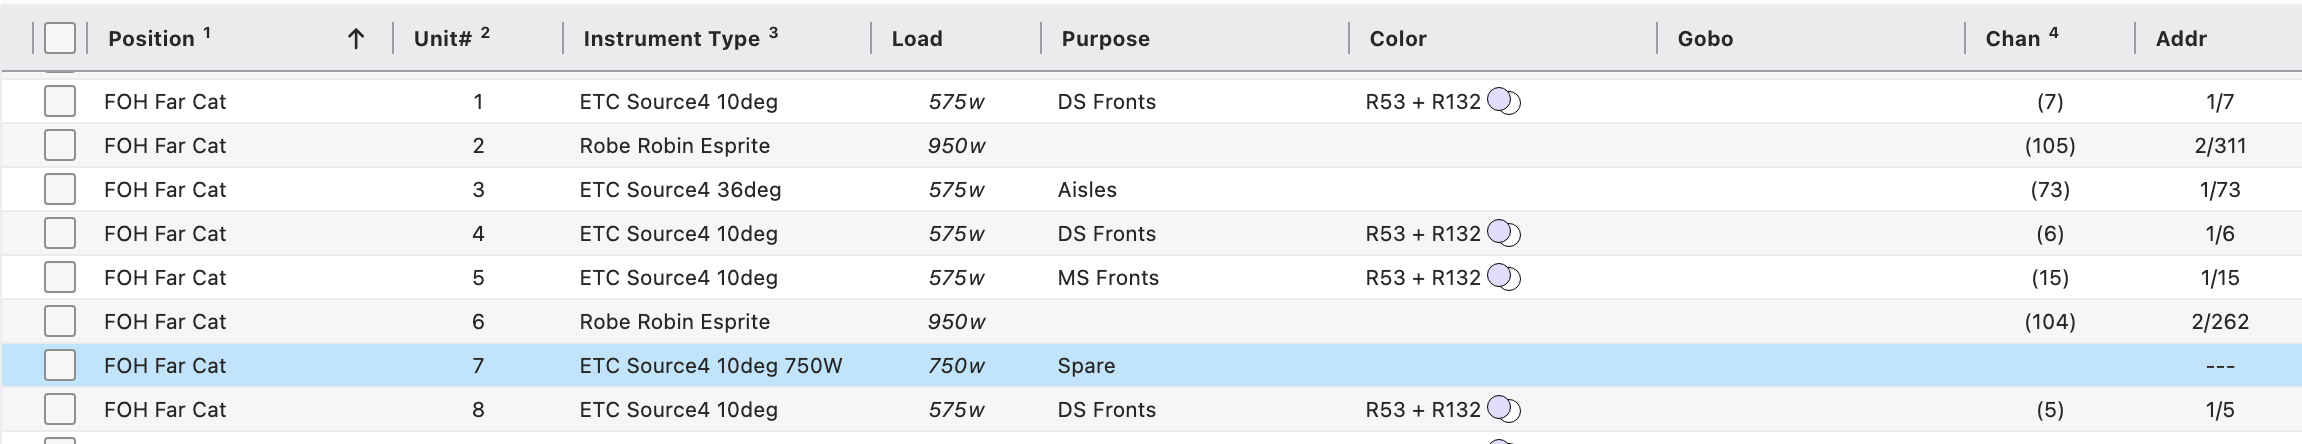Screen dimensions: 2302x444
Task: Check the box for Unit 2 Robe Robin Esprite
Action: [60, 146]
